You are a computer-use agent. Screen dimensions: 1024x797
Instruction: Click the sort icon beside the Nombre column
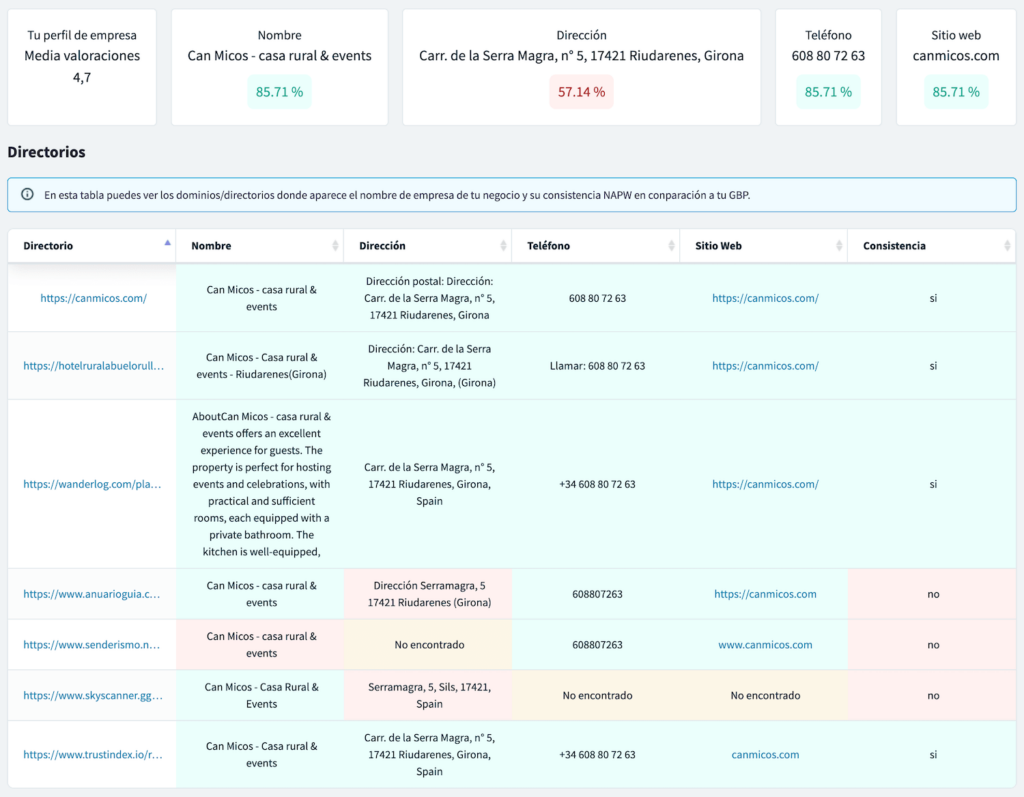pyautogui.click(x=335, y=245)
